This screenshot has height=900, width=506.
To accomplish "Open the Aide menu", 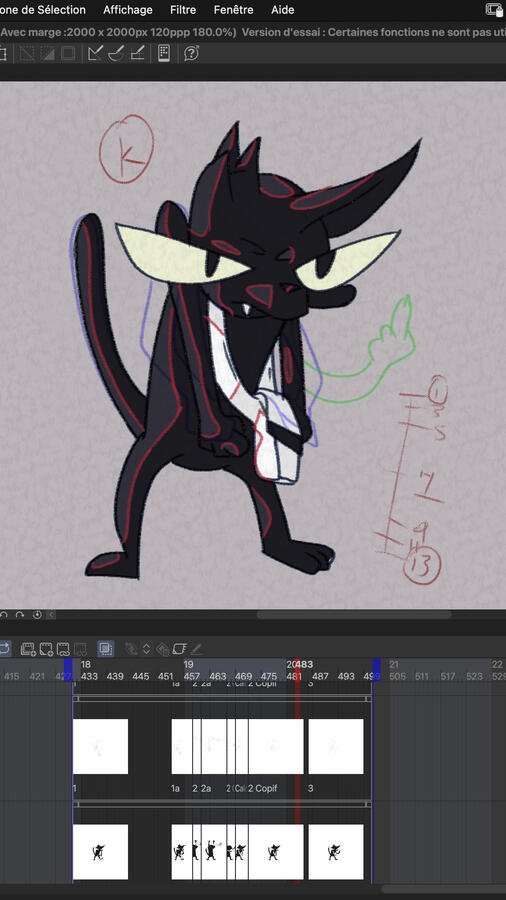I will [282, 10].
